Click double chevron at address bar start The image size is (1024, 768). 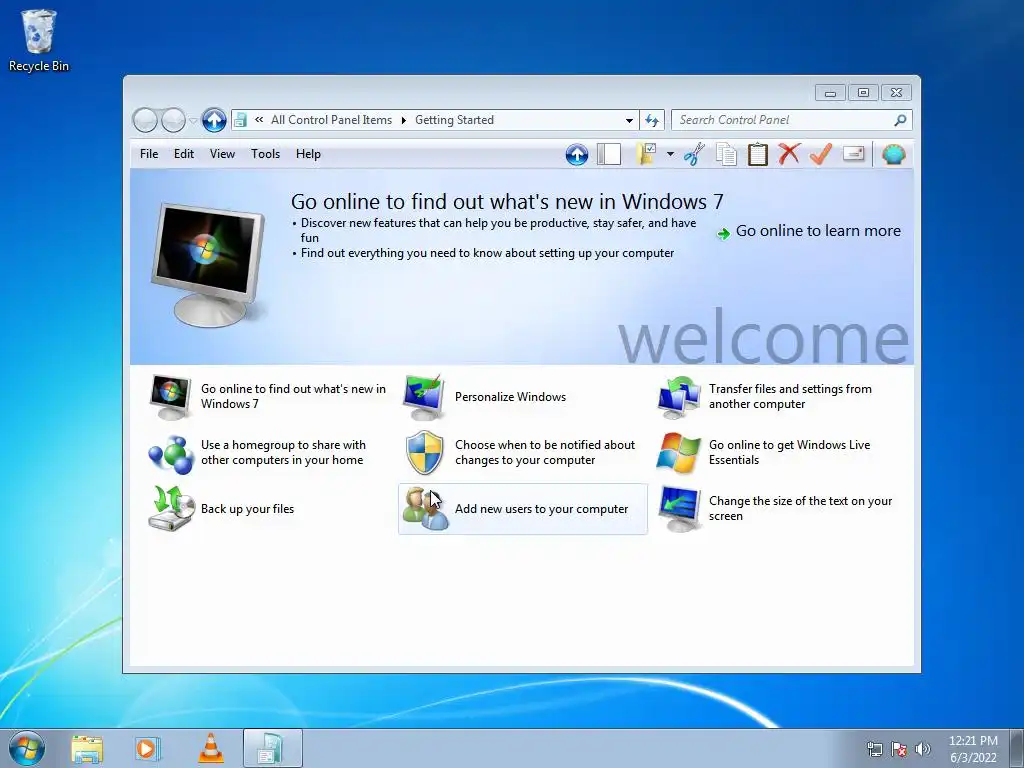pyautogui.click(x=259, y=120)
